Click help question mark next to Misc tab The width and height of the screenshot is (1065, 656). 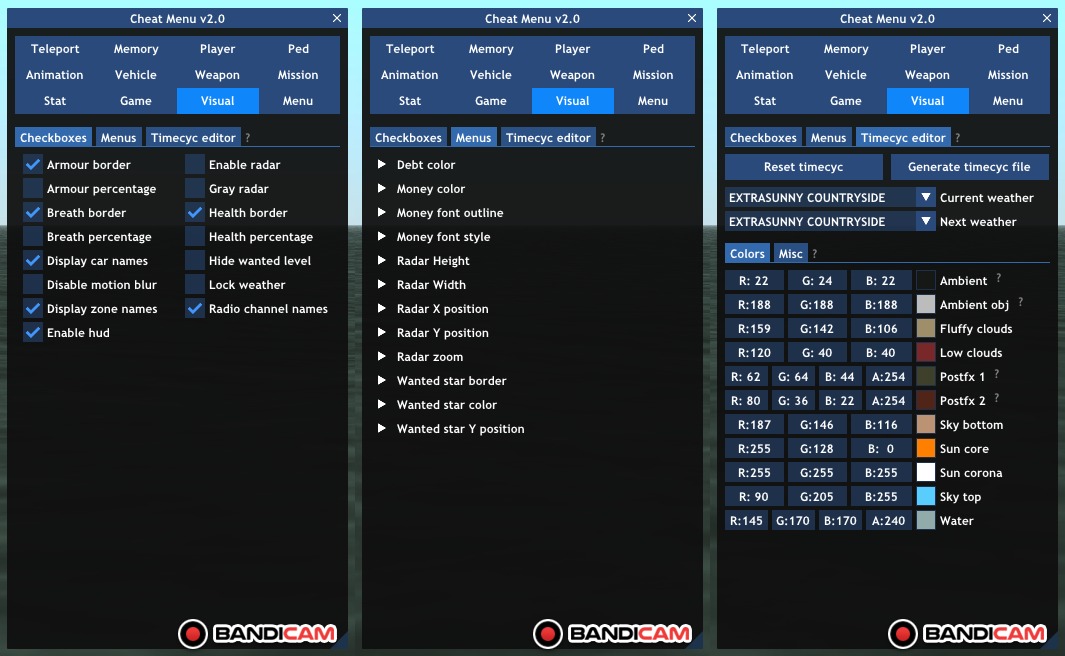click(814, 253)
